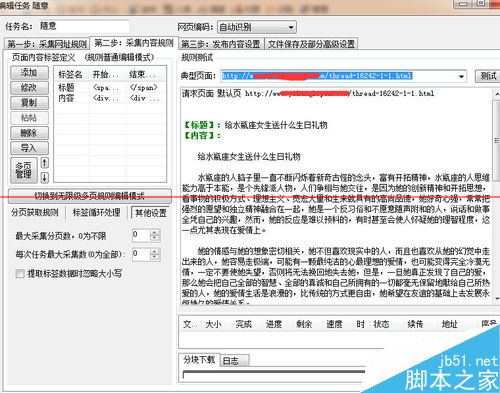Click the 完成 column header in download list
This screenshot has height=393, width=500.
click(x=244, y=324)
